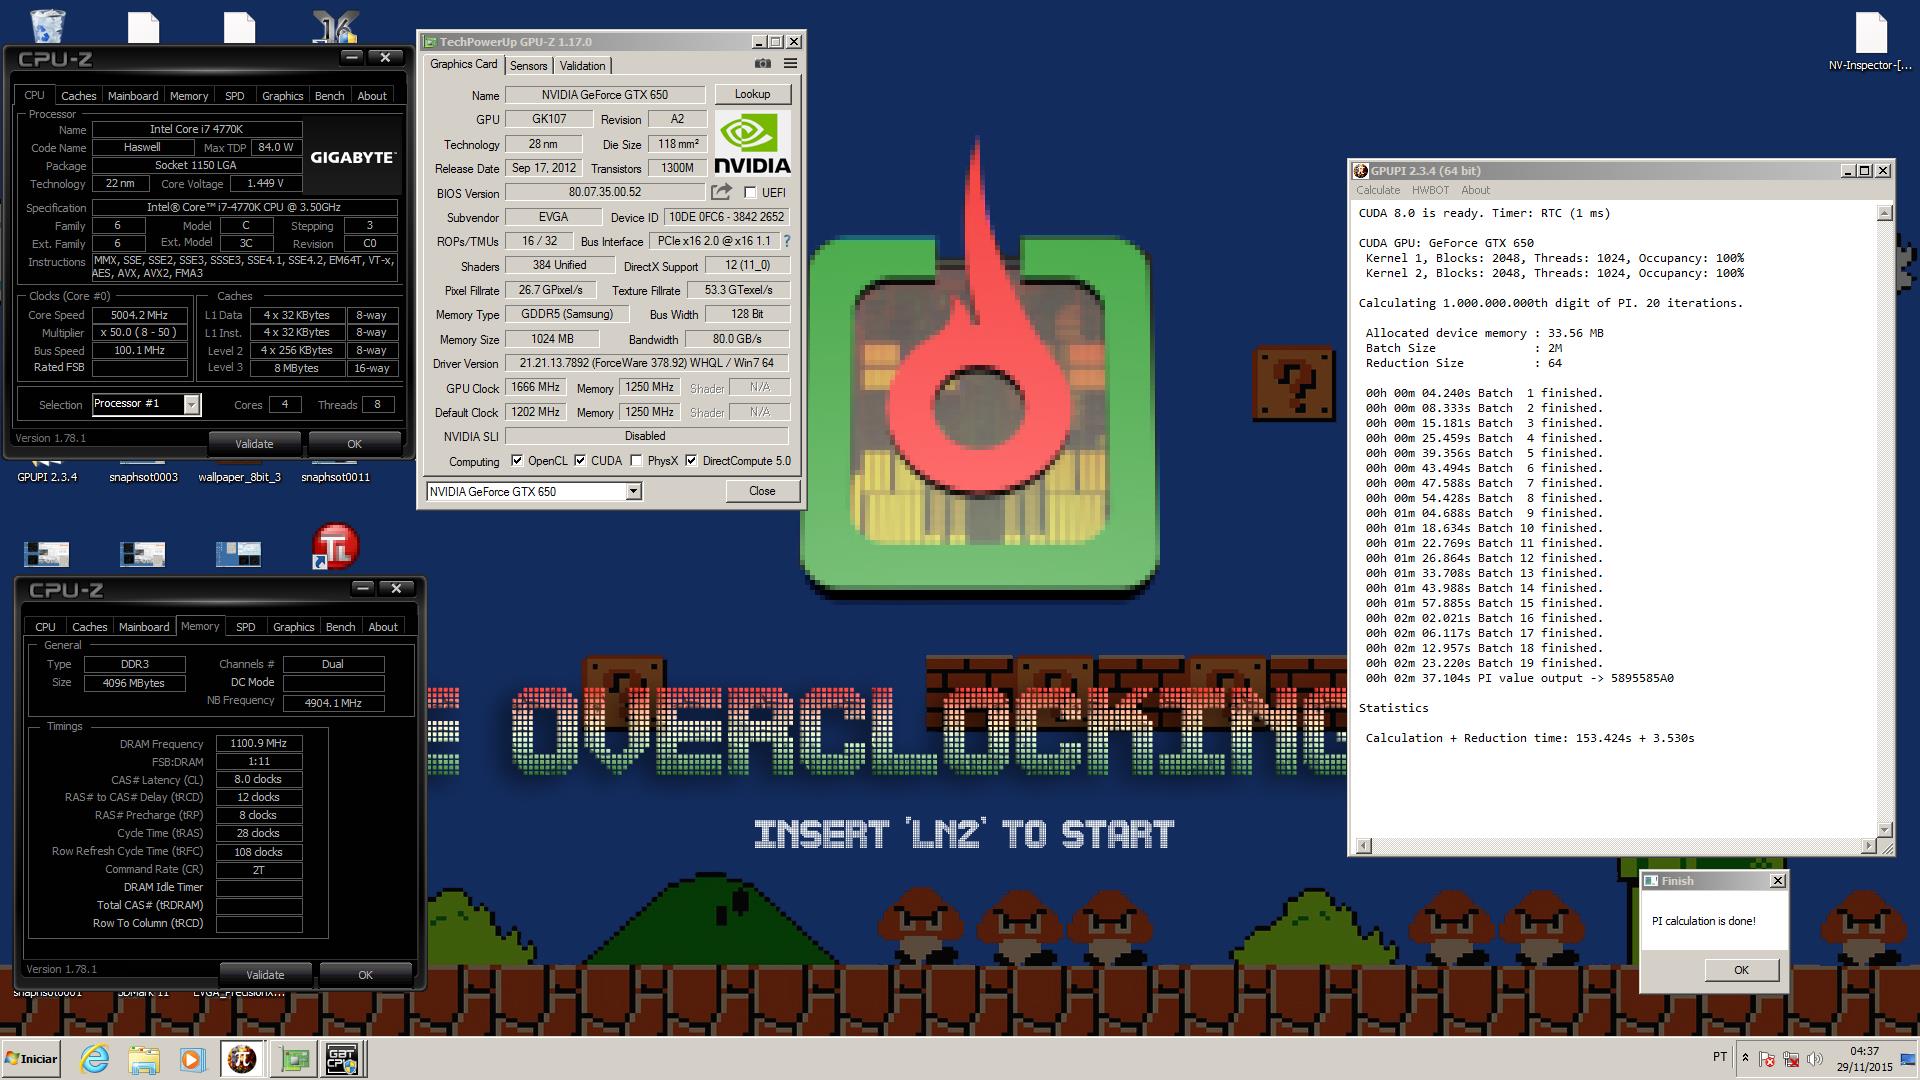1920x1080 pixels.
Task: Select the GPUPI 2.3.4 desktop shortcut
Action: [47, 476]
